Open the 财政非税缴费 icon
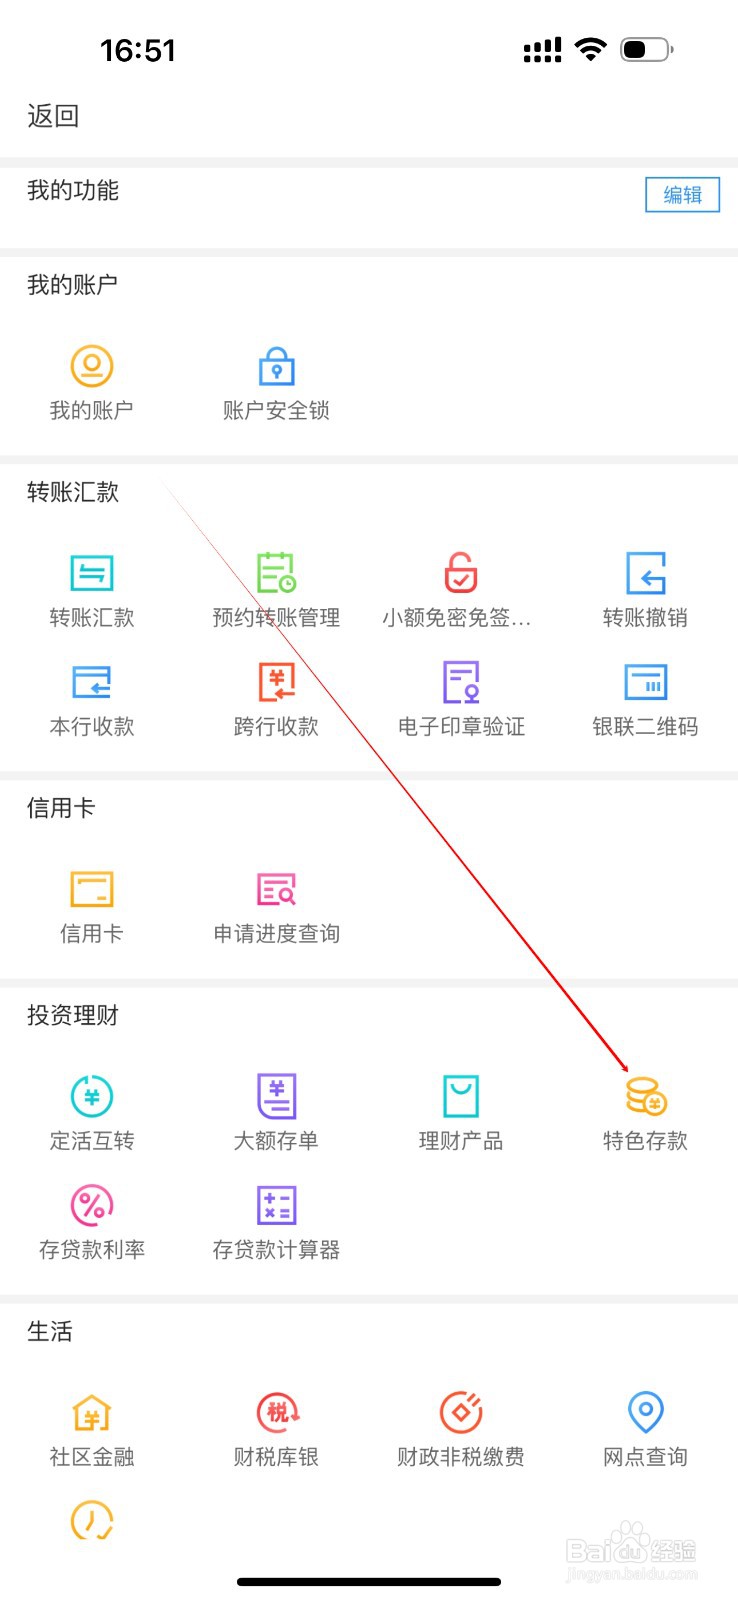 (461, 1412)
